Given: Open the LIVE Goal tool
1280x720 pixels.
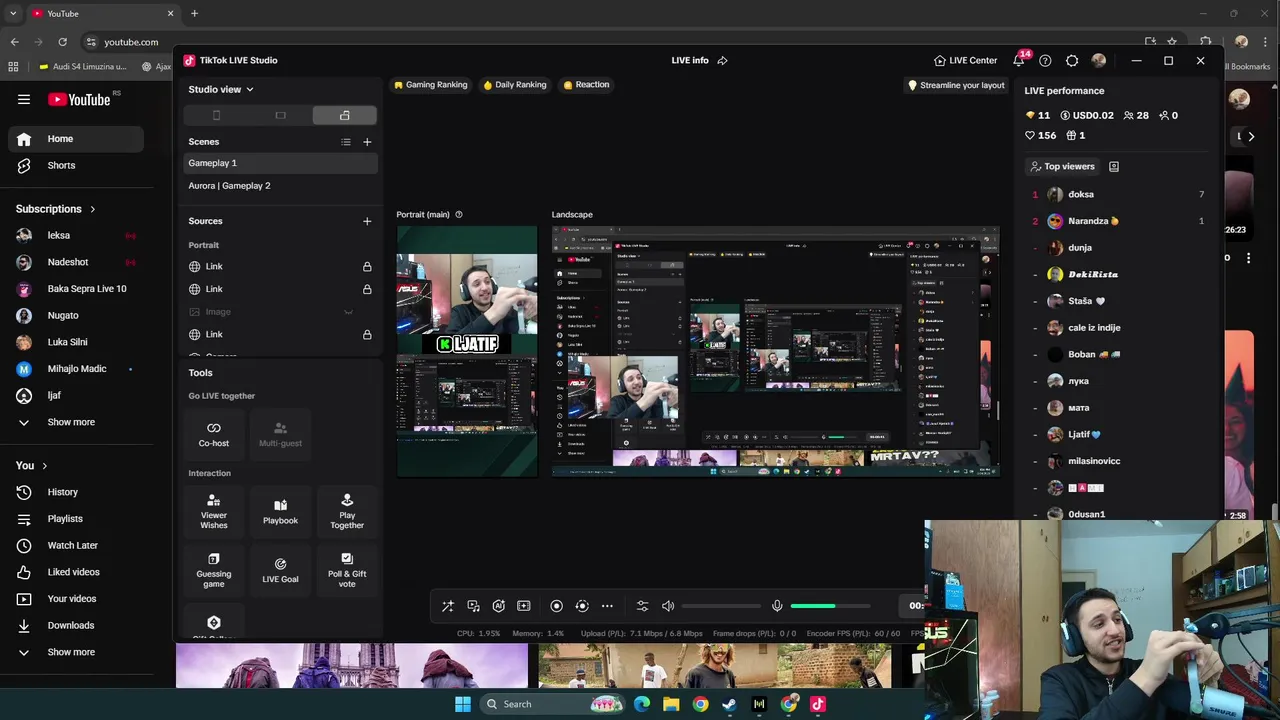Looking at the screenshot, I should click(x=280, y=569).
